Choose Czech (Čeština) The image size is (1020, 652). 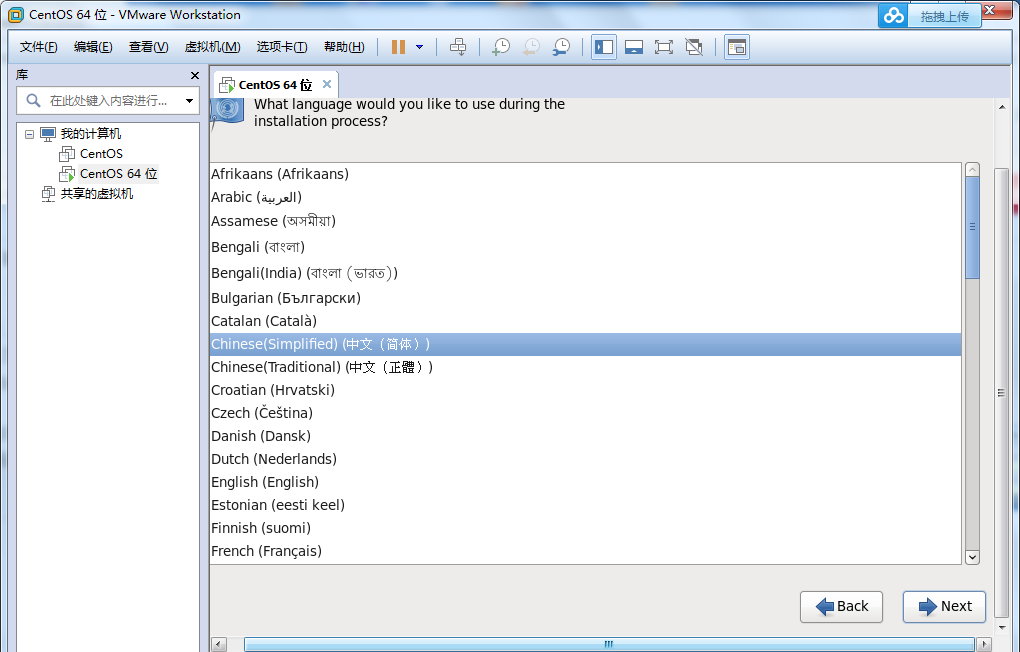(585, 413)
